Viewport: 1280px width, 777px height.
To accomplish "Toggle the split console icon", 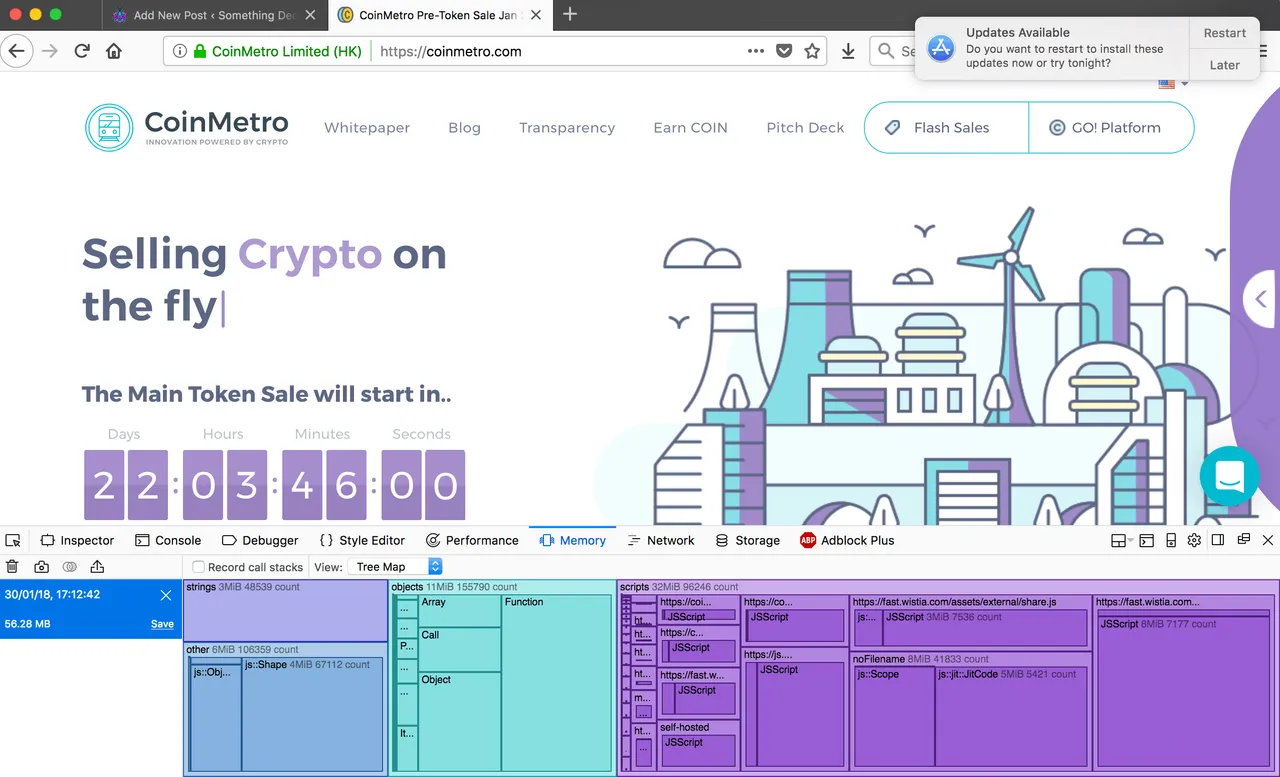I will pos(1147,540).
